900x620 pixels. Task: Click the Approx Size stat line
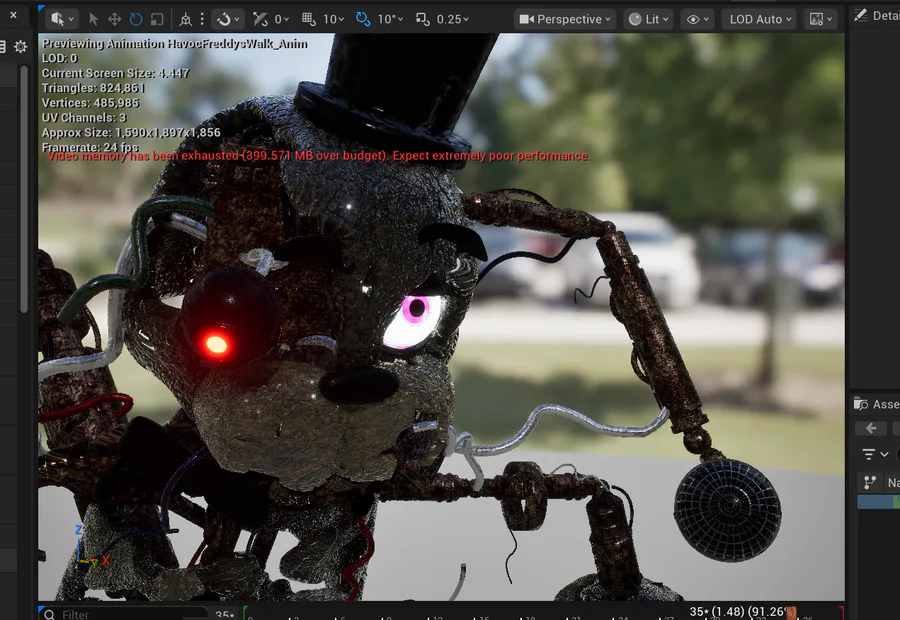point(131,133)
